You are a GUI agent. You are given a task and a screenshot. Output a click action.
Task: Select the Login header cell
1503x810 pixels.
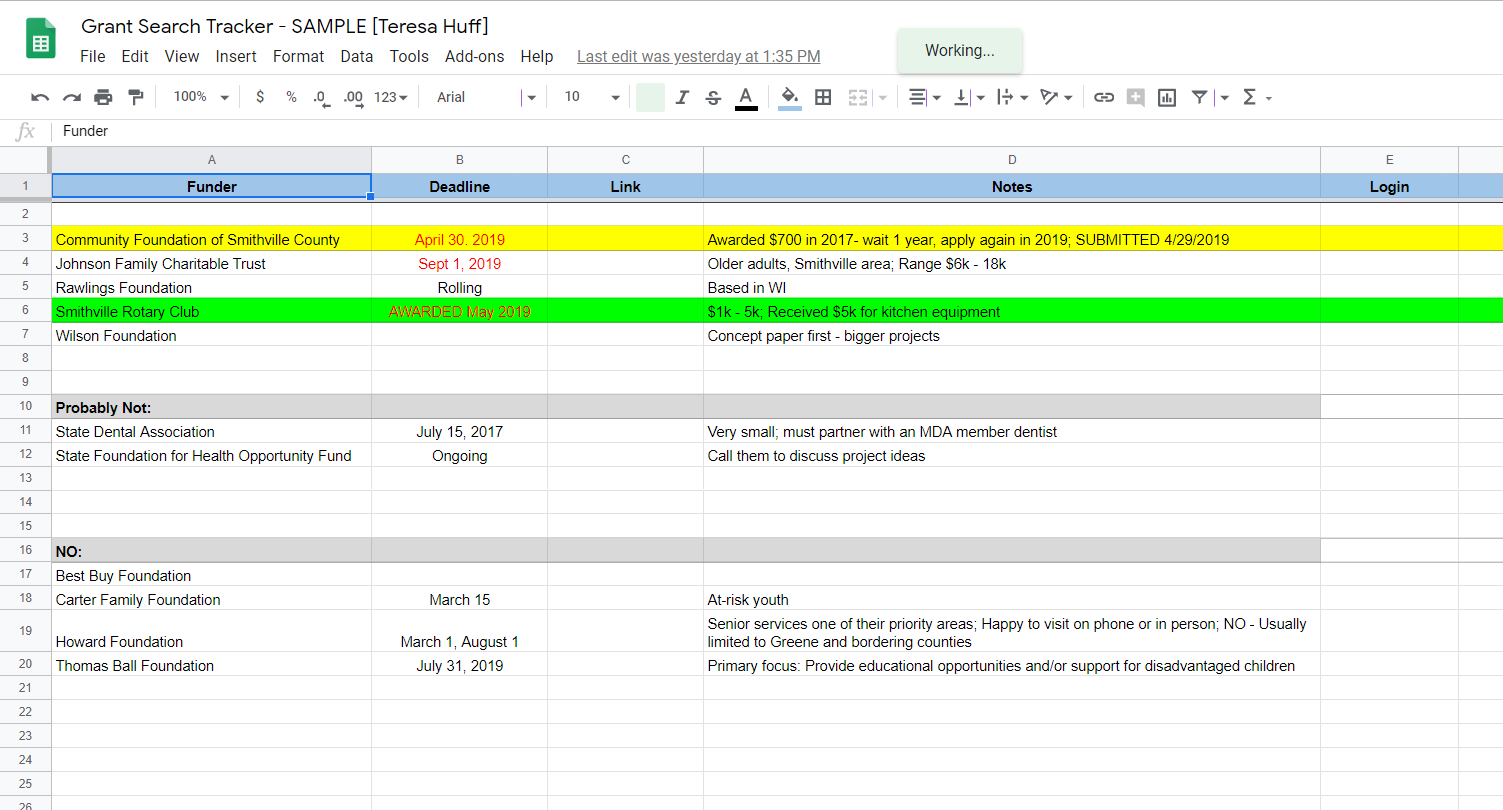(x=1390, y=186)
